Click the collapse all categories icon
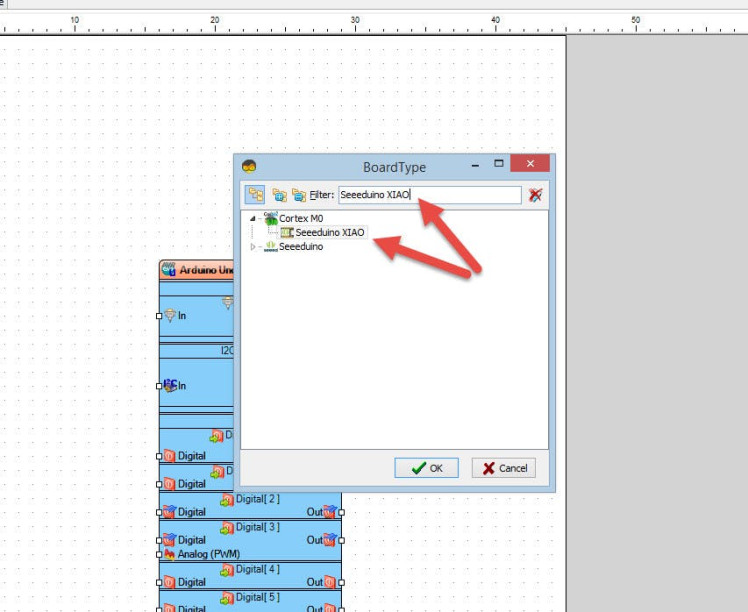 [x=299, y=195]
